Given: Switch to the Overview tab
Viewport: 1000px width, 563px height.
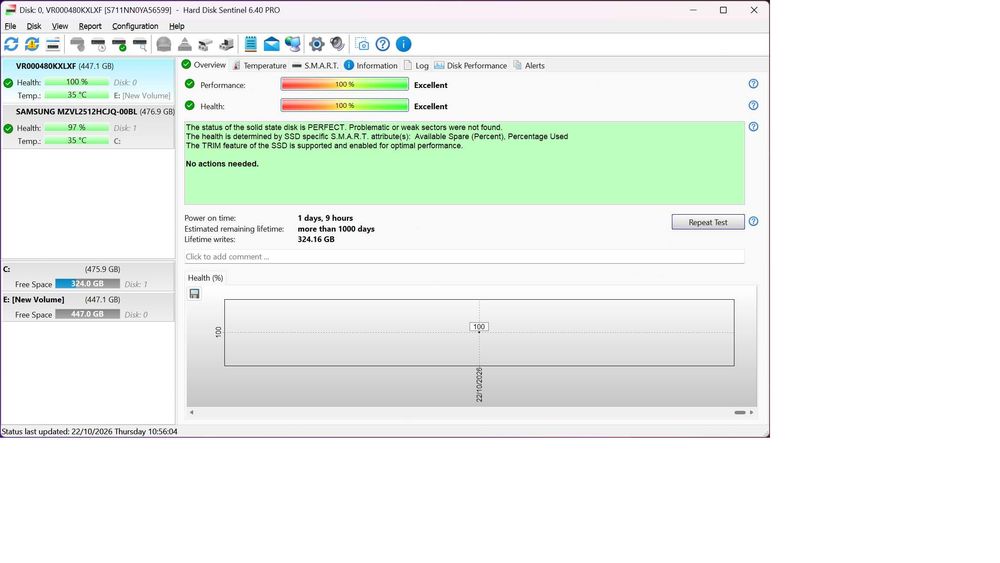Looking at the screenshot, I should pyautogui.click(x=203, y=65).
